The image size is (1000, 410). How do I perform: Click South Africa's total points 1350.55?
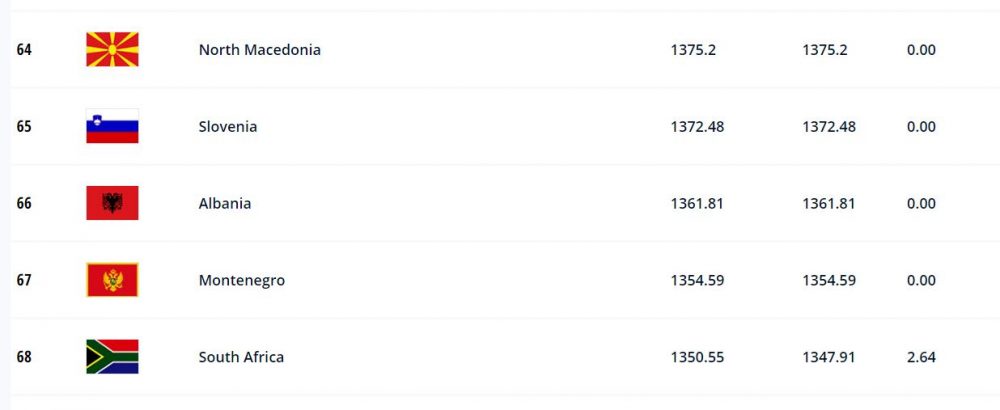pos(697,357)
